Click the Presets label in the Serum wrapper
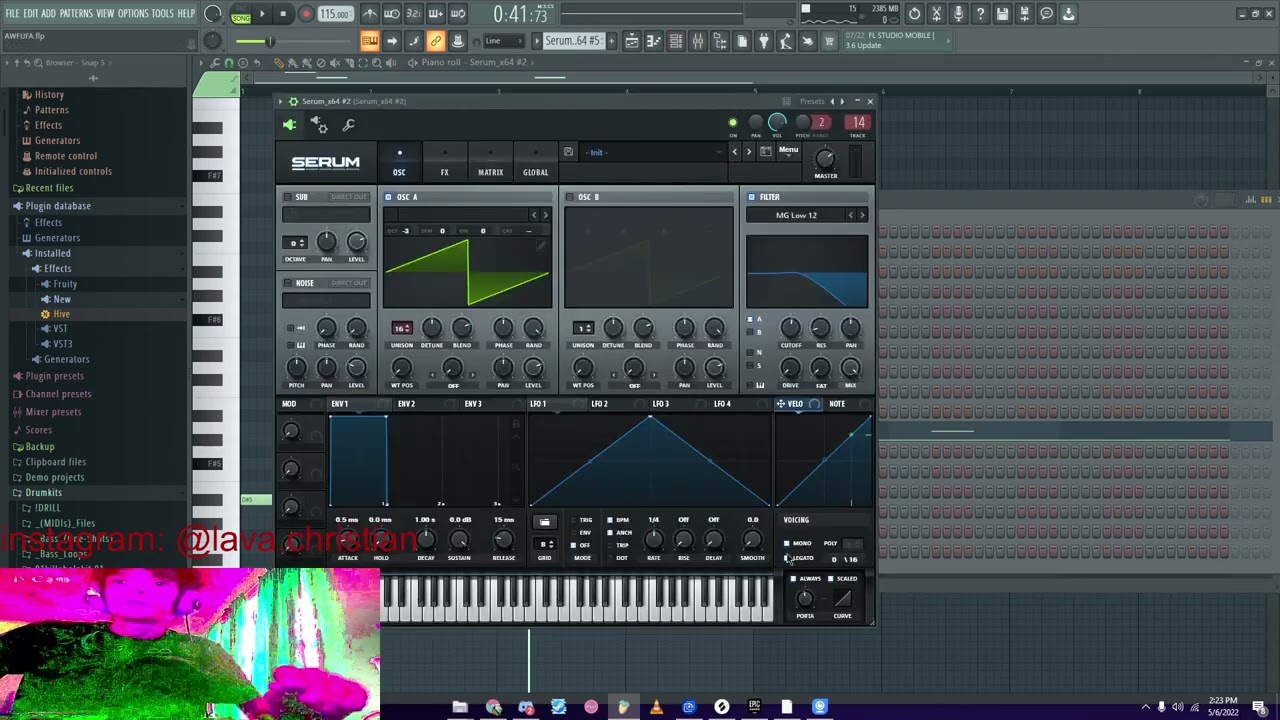This screenshot has width=1280, height=720. (x=812, y=101)
